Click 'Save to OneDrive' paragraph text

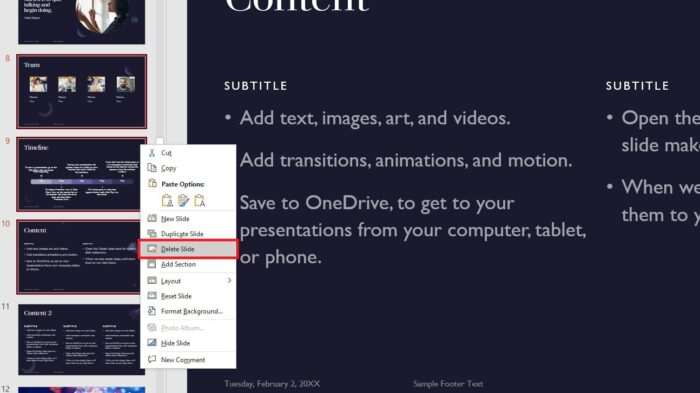tap(412, 230)
